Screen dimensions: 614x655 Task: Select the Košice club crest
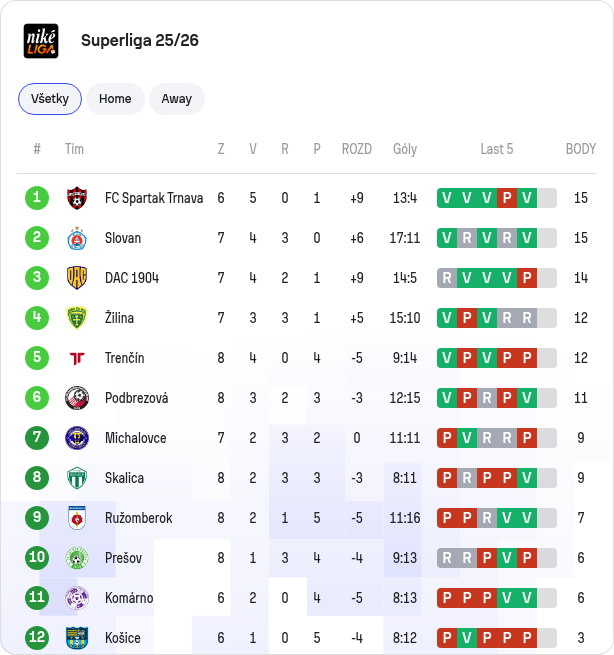coord(77,638)
